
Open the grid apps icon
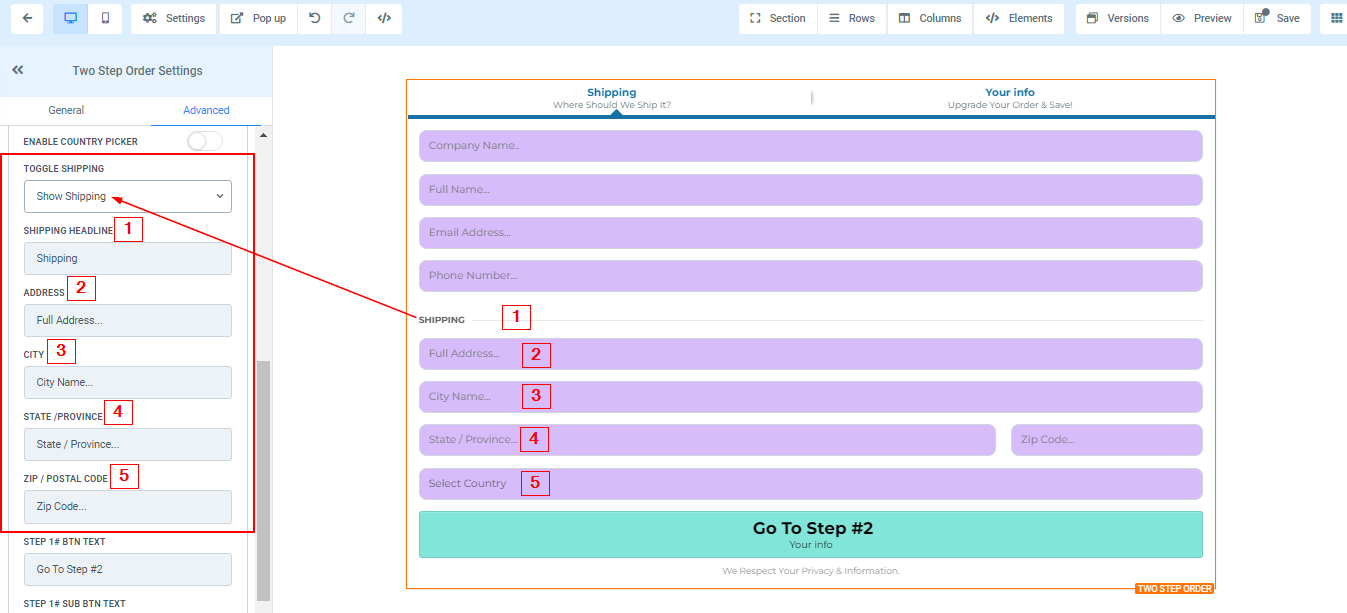1336,18
